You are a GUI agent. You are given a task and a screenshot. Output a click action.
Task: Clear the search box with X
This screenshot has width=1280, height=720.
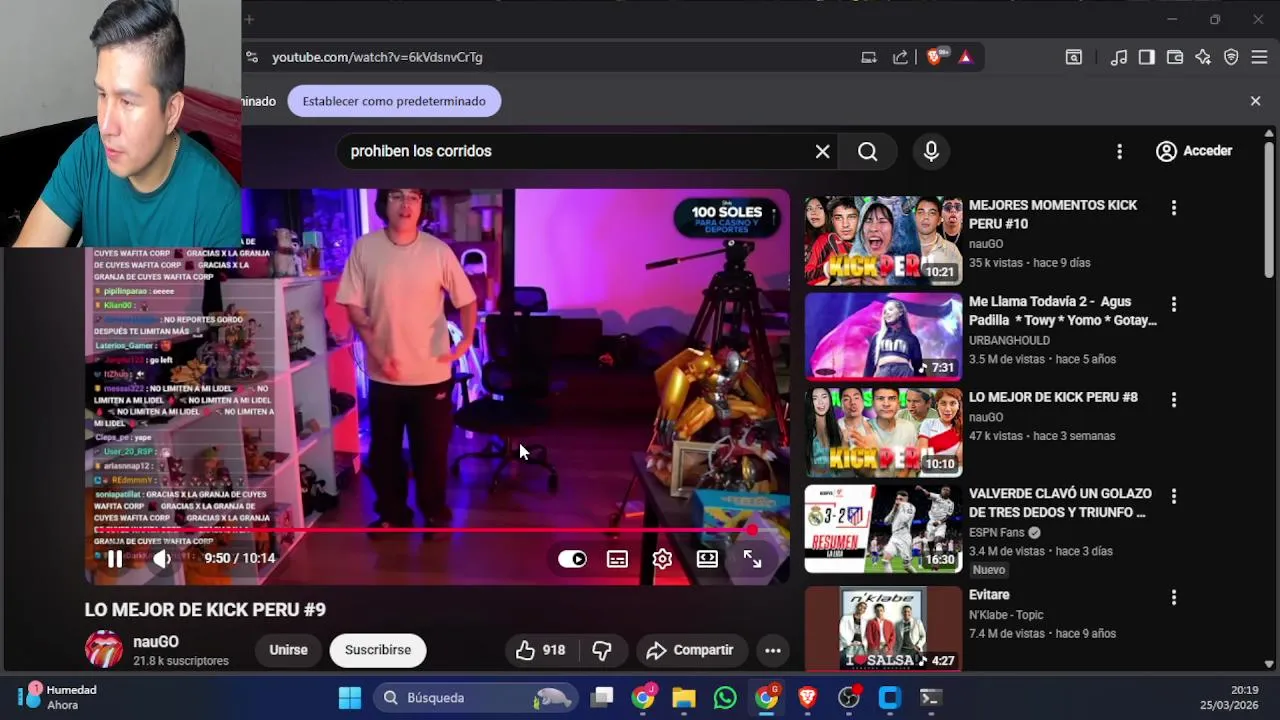(822, 151)
